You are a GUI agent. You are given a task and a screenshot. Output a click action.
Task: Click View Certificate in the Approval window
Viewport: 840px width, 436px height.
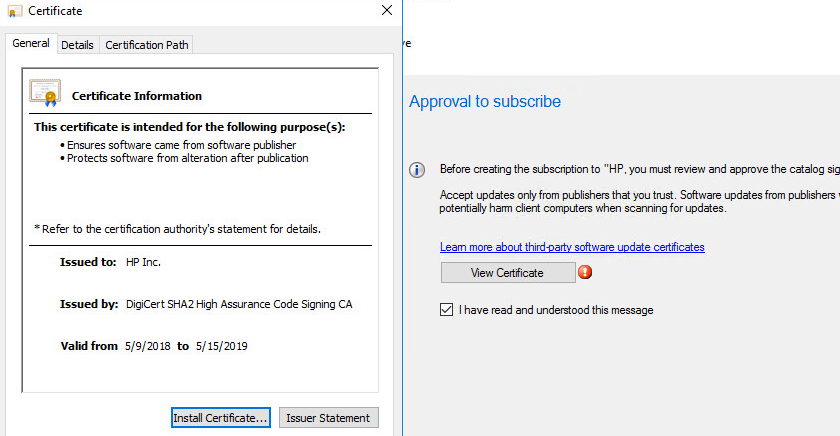coord(508,273)
